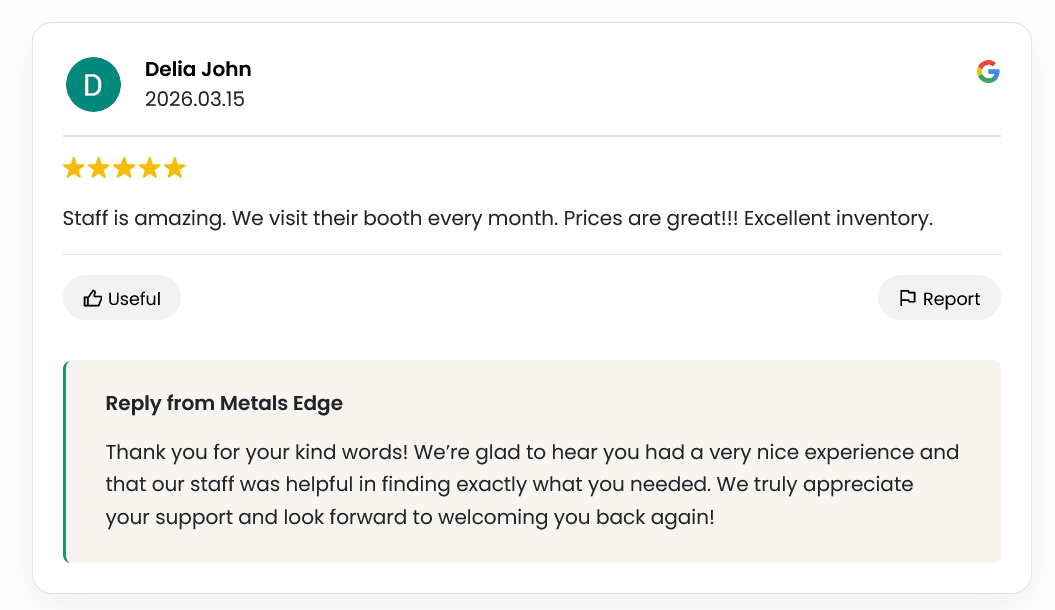
Task: Click the flag icon on Report
Action: [910, 297]
